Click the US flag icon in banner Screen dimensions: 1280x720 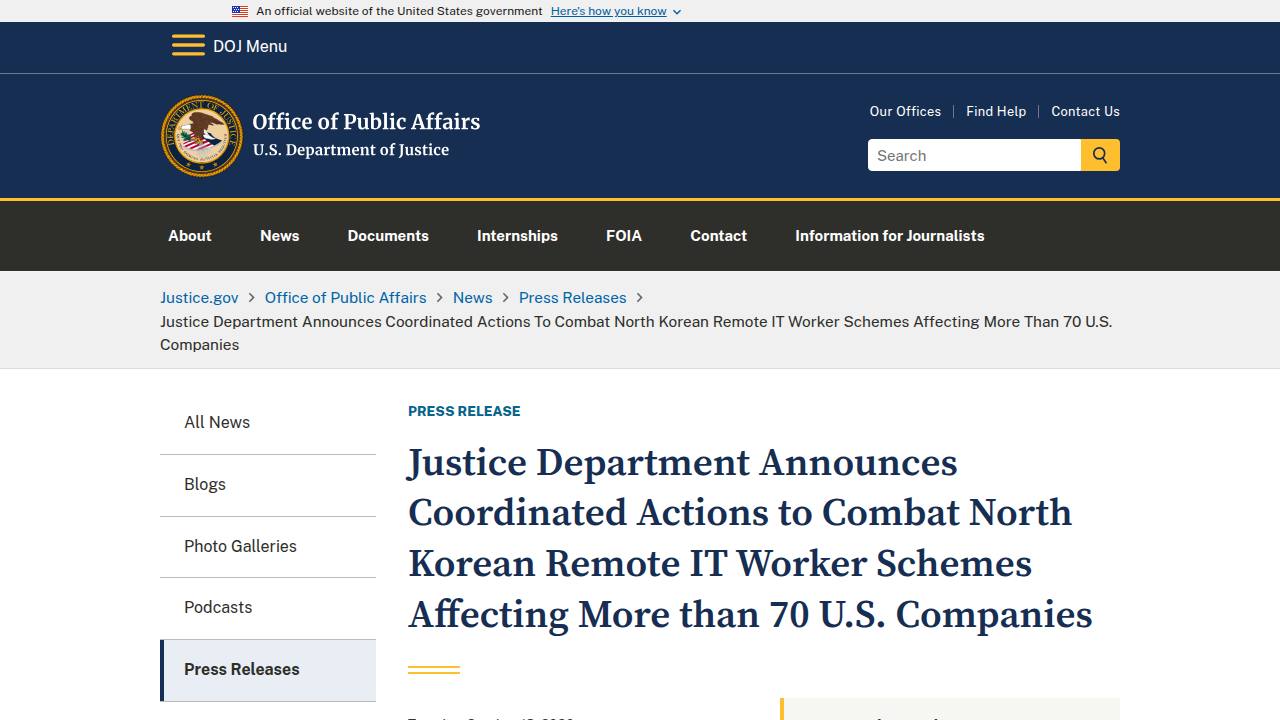240,11
